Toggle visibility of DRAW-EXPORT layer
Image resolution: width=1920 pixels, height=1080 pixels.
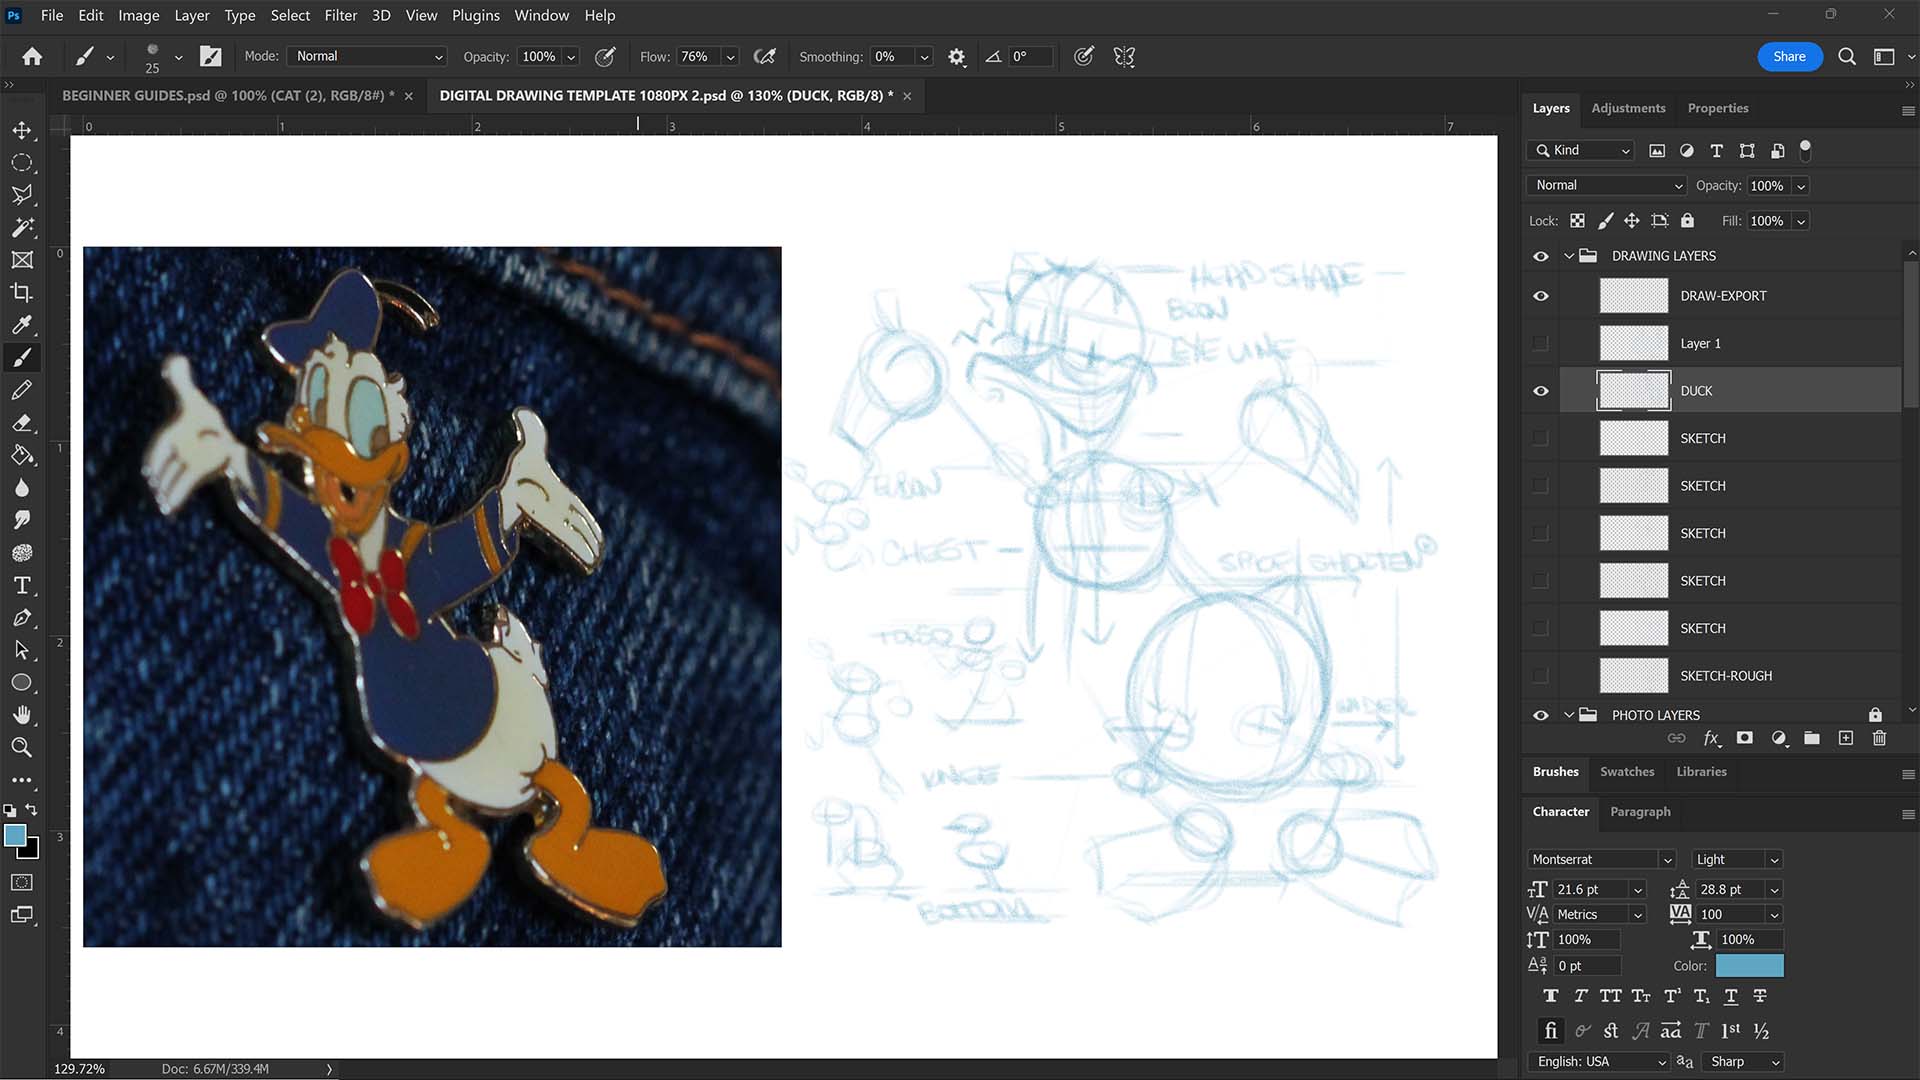(1541, 296)
